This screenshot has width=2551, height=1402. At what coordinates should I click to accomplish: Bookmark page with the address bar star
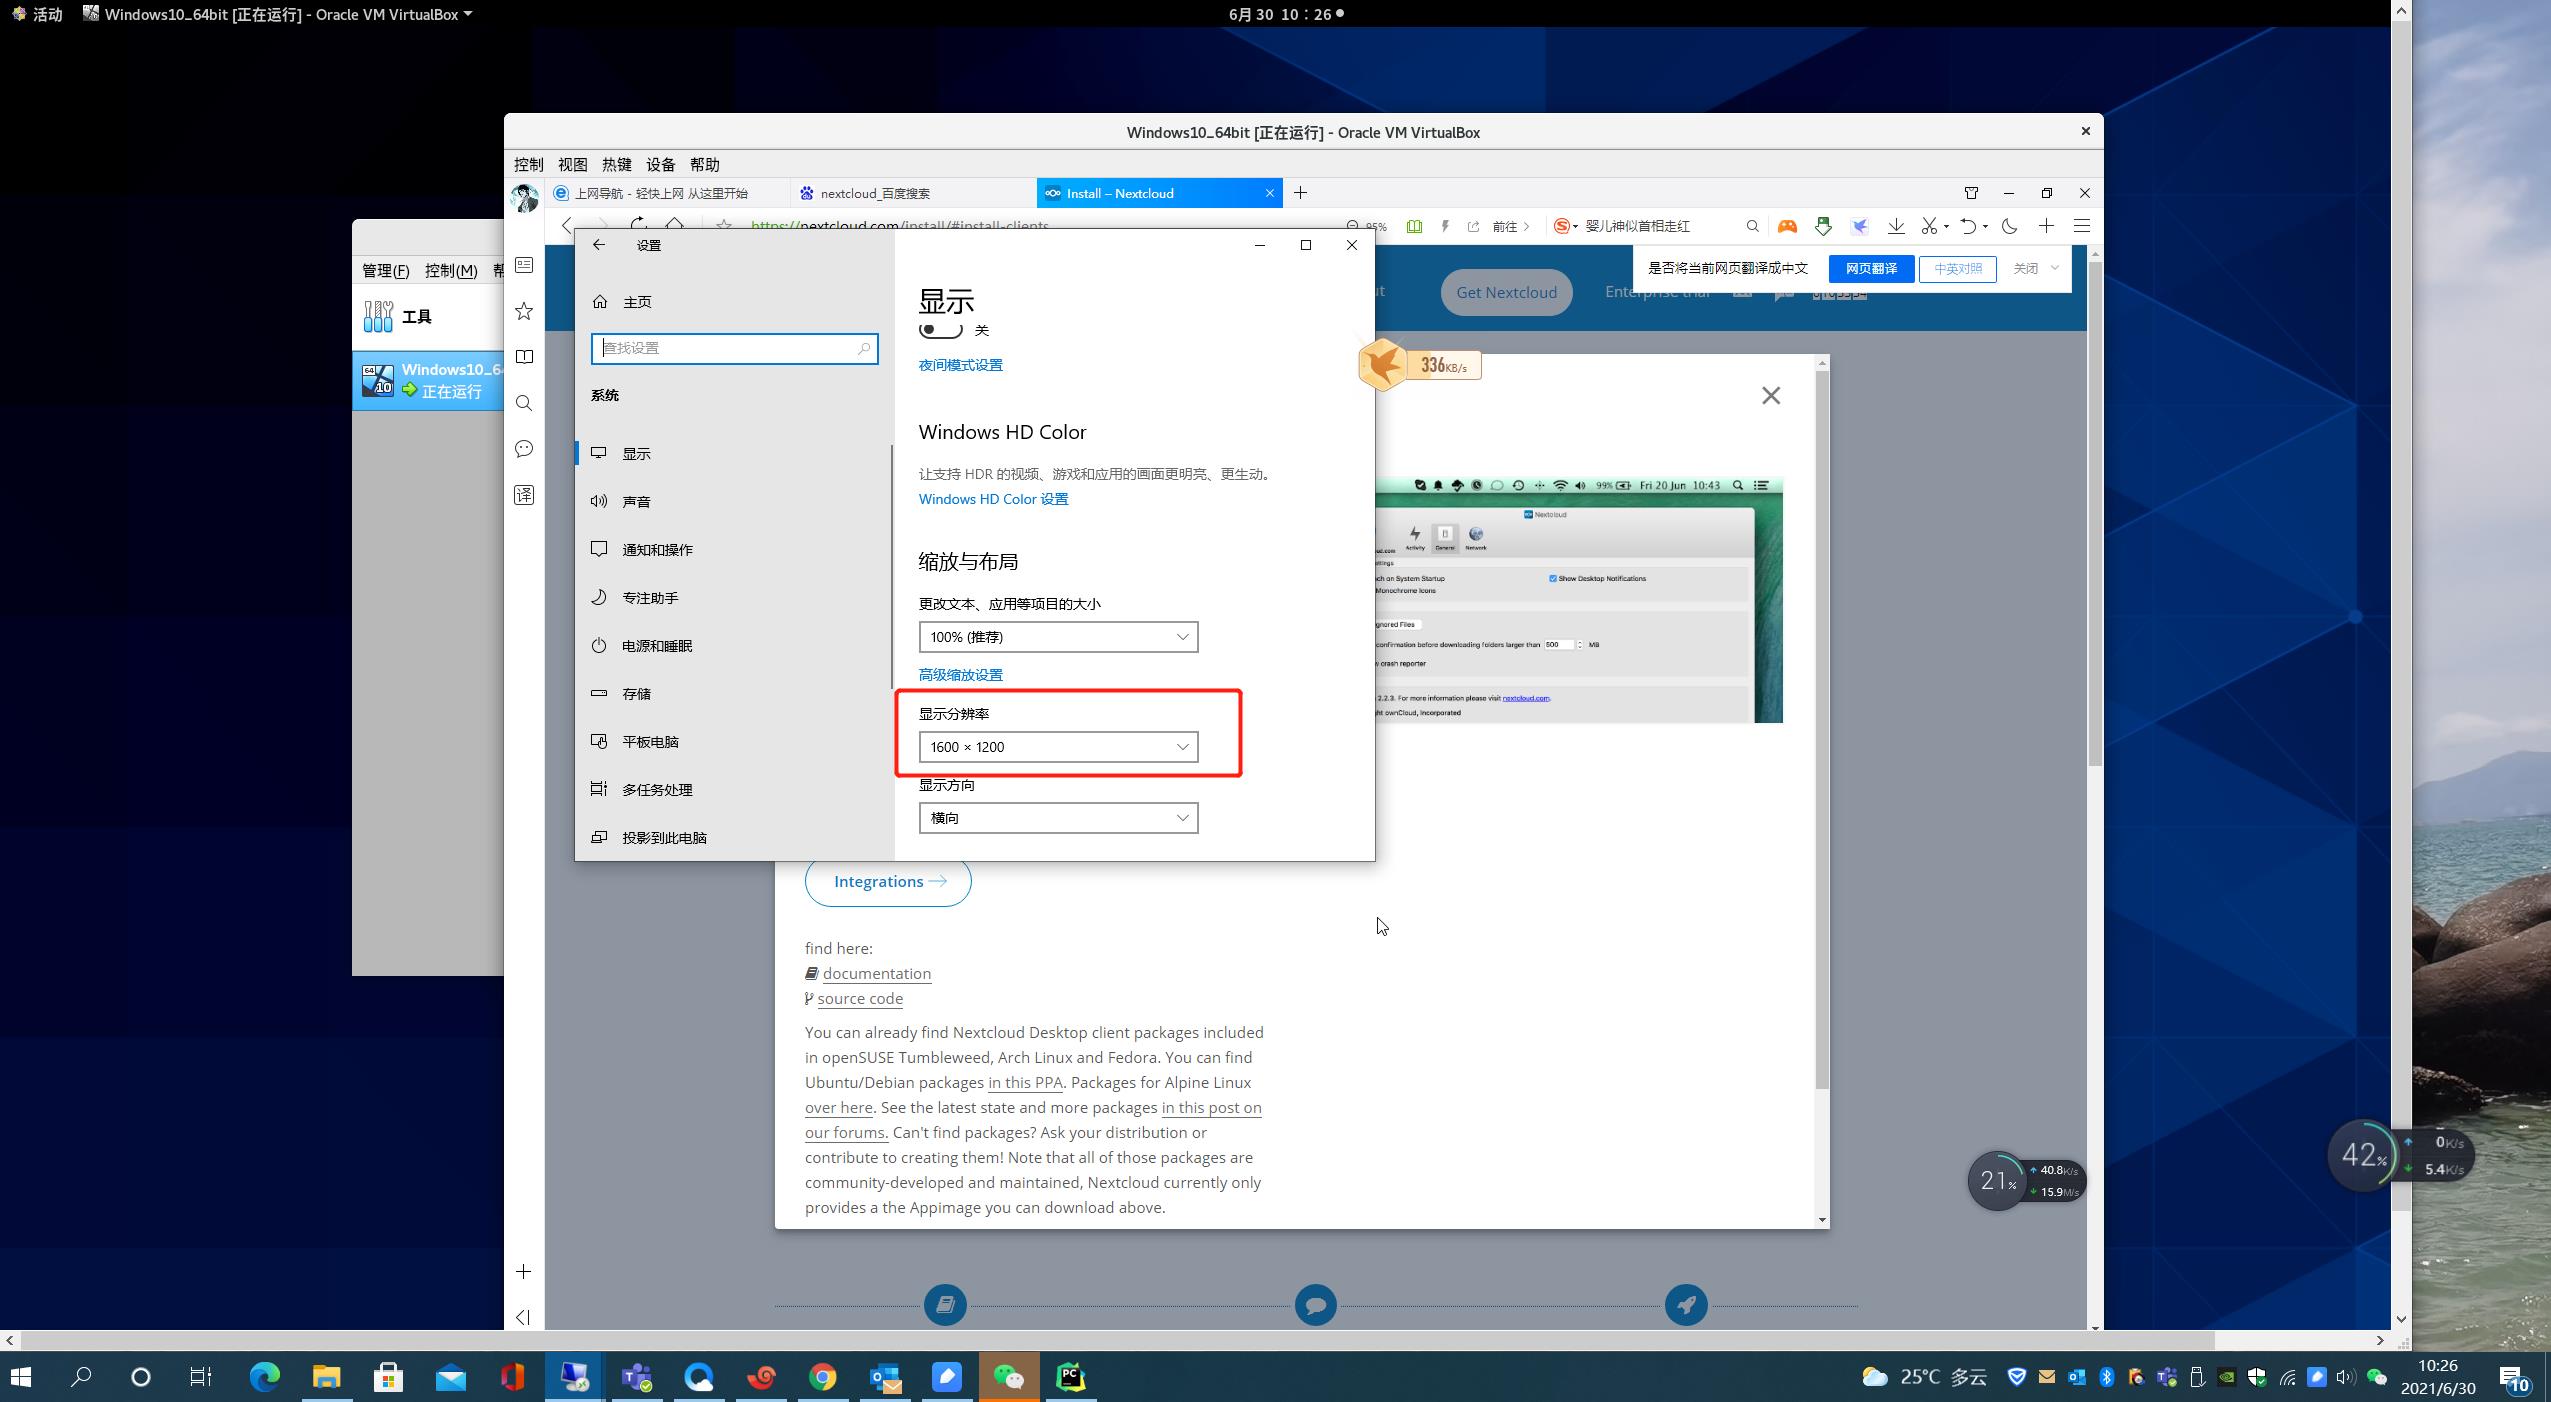724,226
